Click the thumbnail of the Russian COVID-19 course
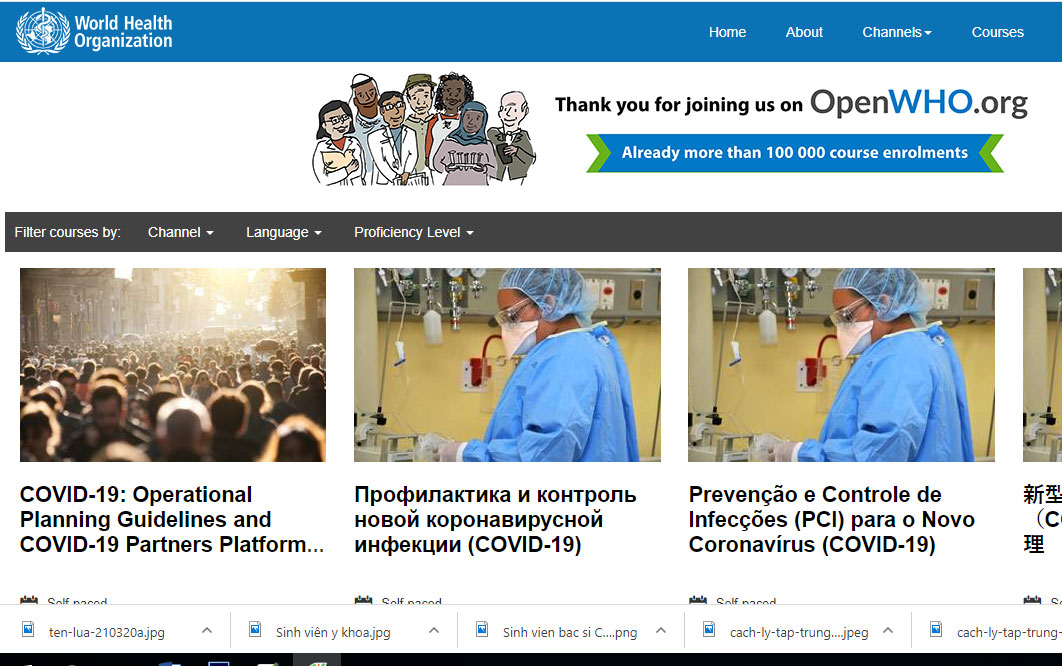Image resolution: width=1062 pixels, height=666 pixels. (x=507, y=365)
